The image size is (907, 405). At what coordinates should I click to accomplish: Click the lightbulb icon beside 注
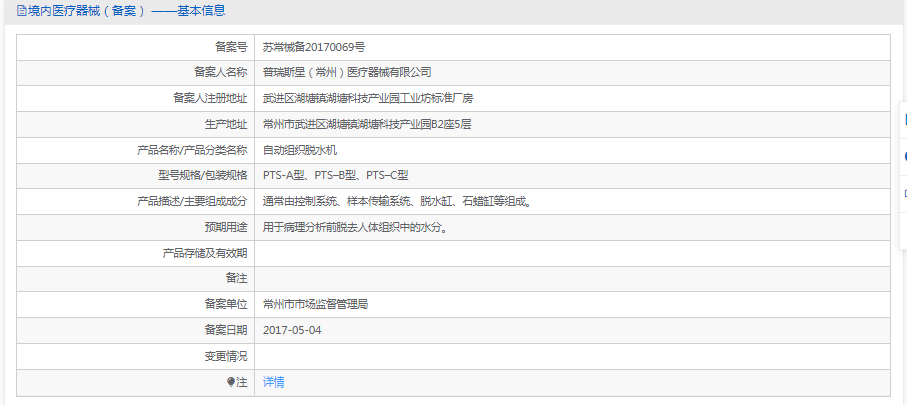231,382
